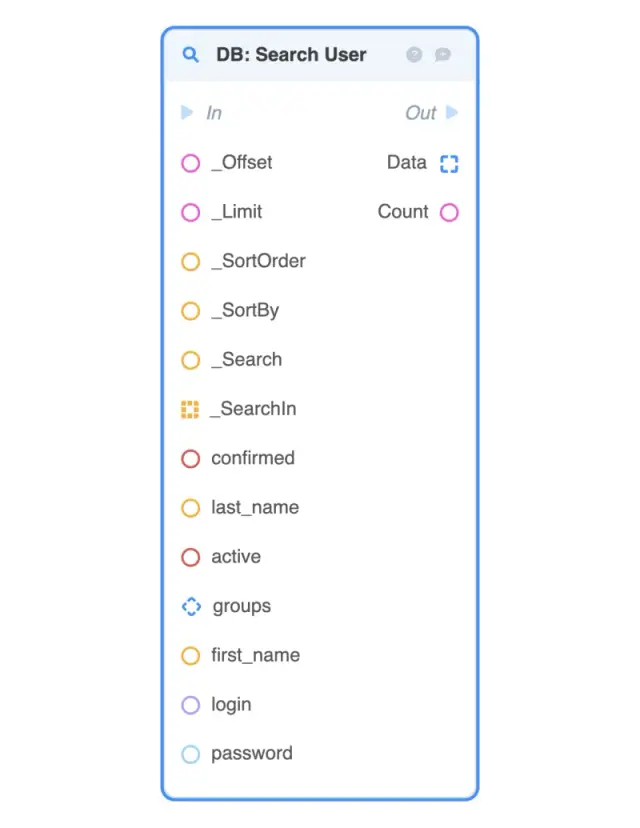The height and width of the screenshot is (828, 640).
Task: Select the _SearchIn grid array port
Action: [x=190, y=409]
